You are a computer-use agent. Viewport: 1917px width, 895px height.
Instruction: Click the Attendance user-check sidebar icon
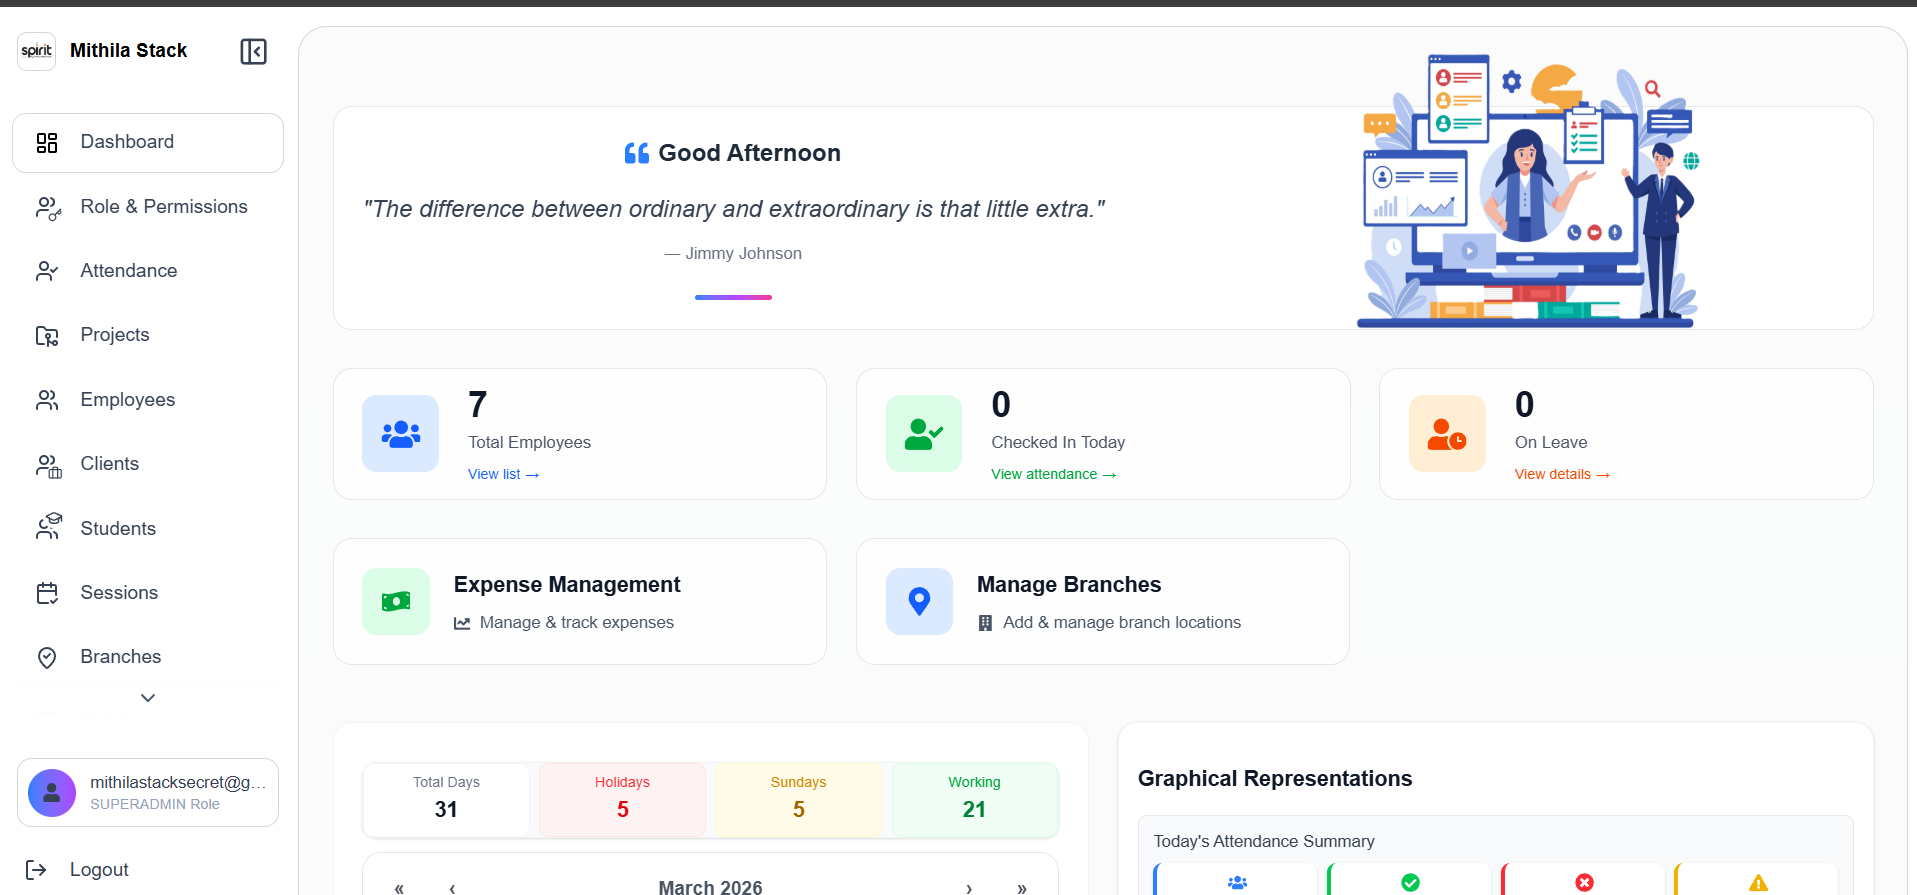coord(47,271)
